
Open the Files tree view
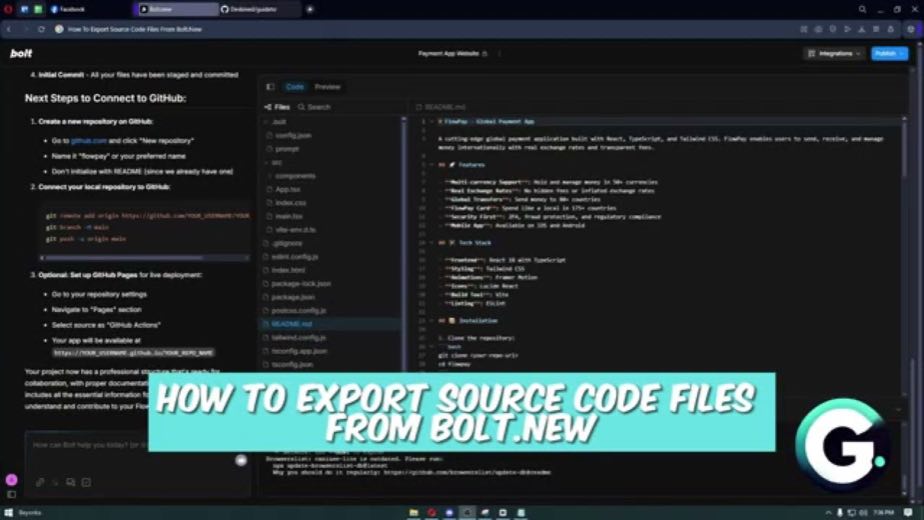click(278, 107)
